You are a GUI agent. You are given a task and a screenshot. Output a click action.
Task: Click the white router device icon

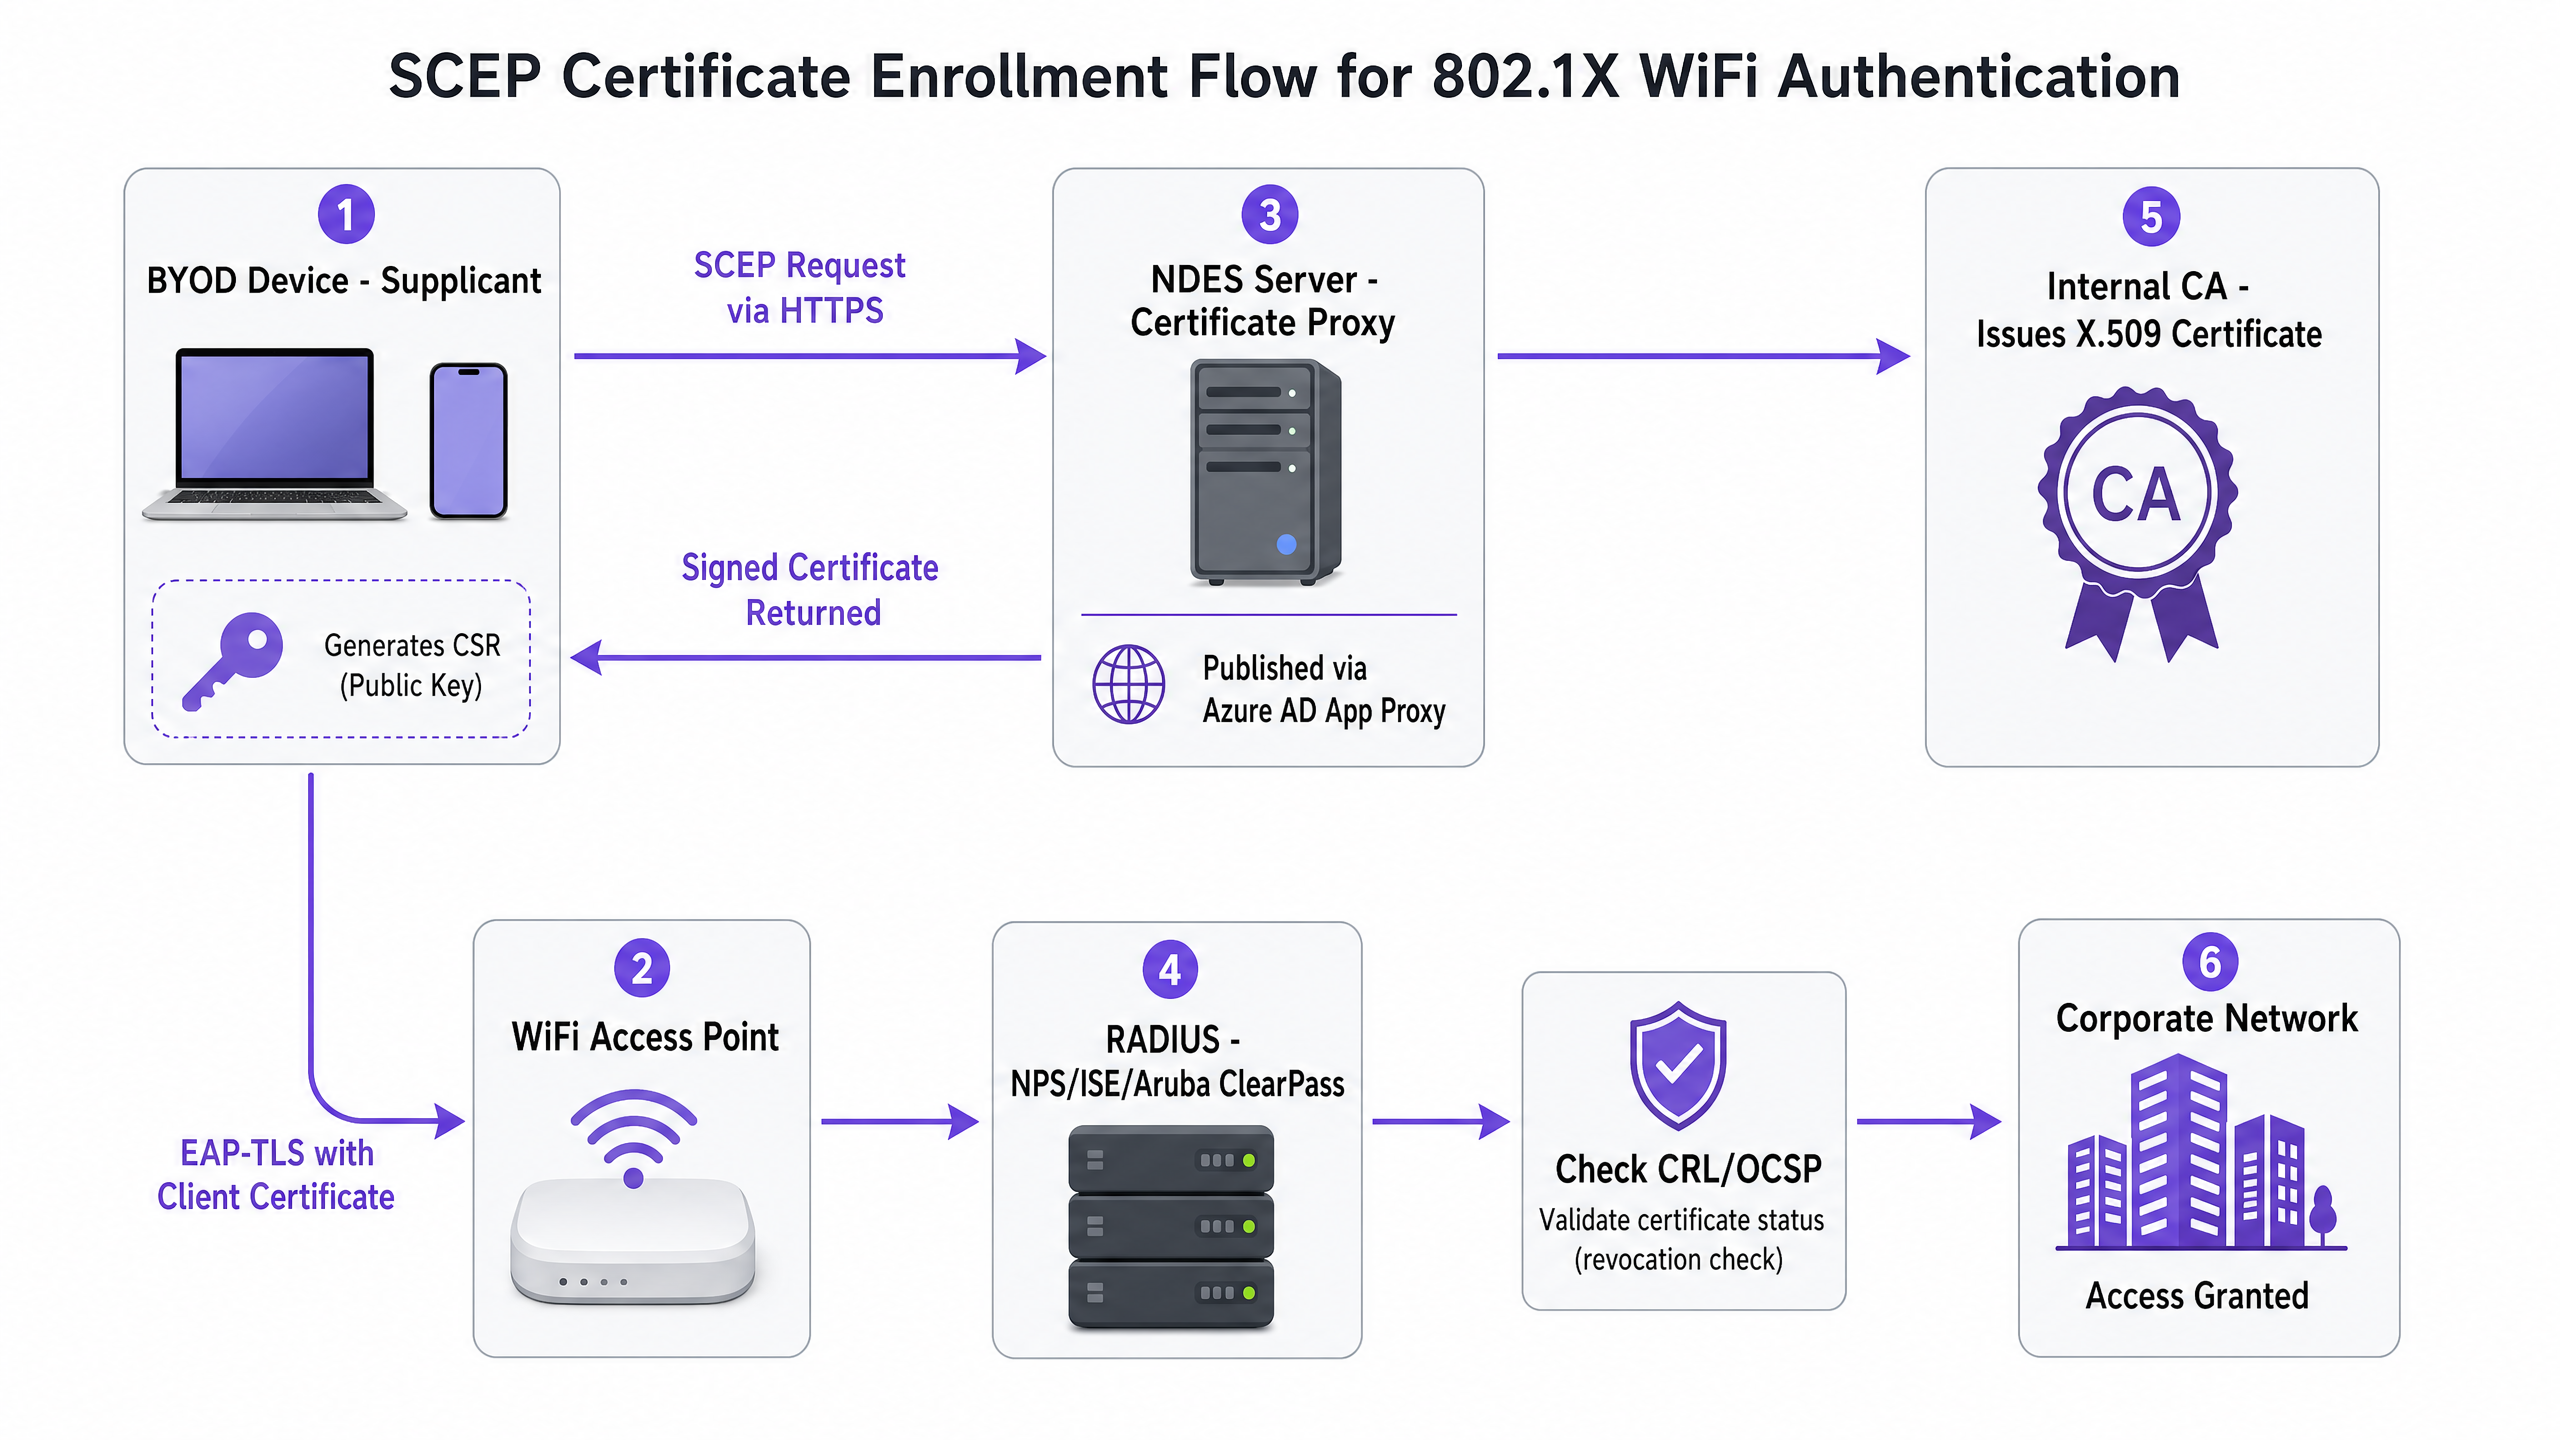[x=633, y=1241]
